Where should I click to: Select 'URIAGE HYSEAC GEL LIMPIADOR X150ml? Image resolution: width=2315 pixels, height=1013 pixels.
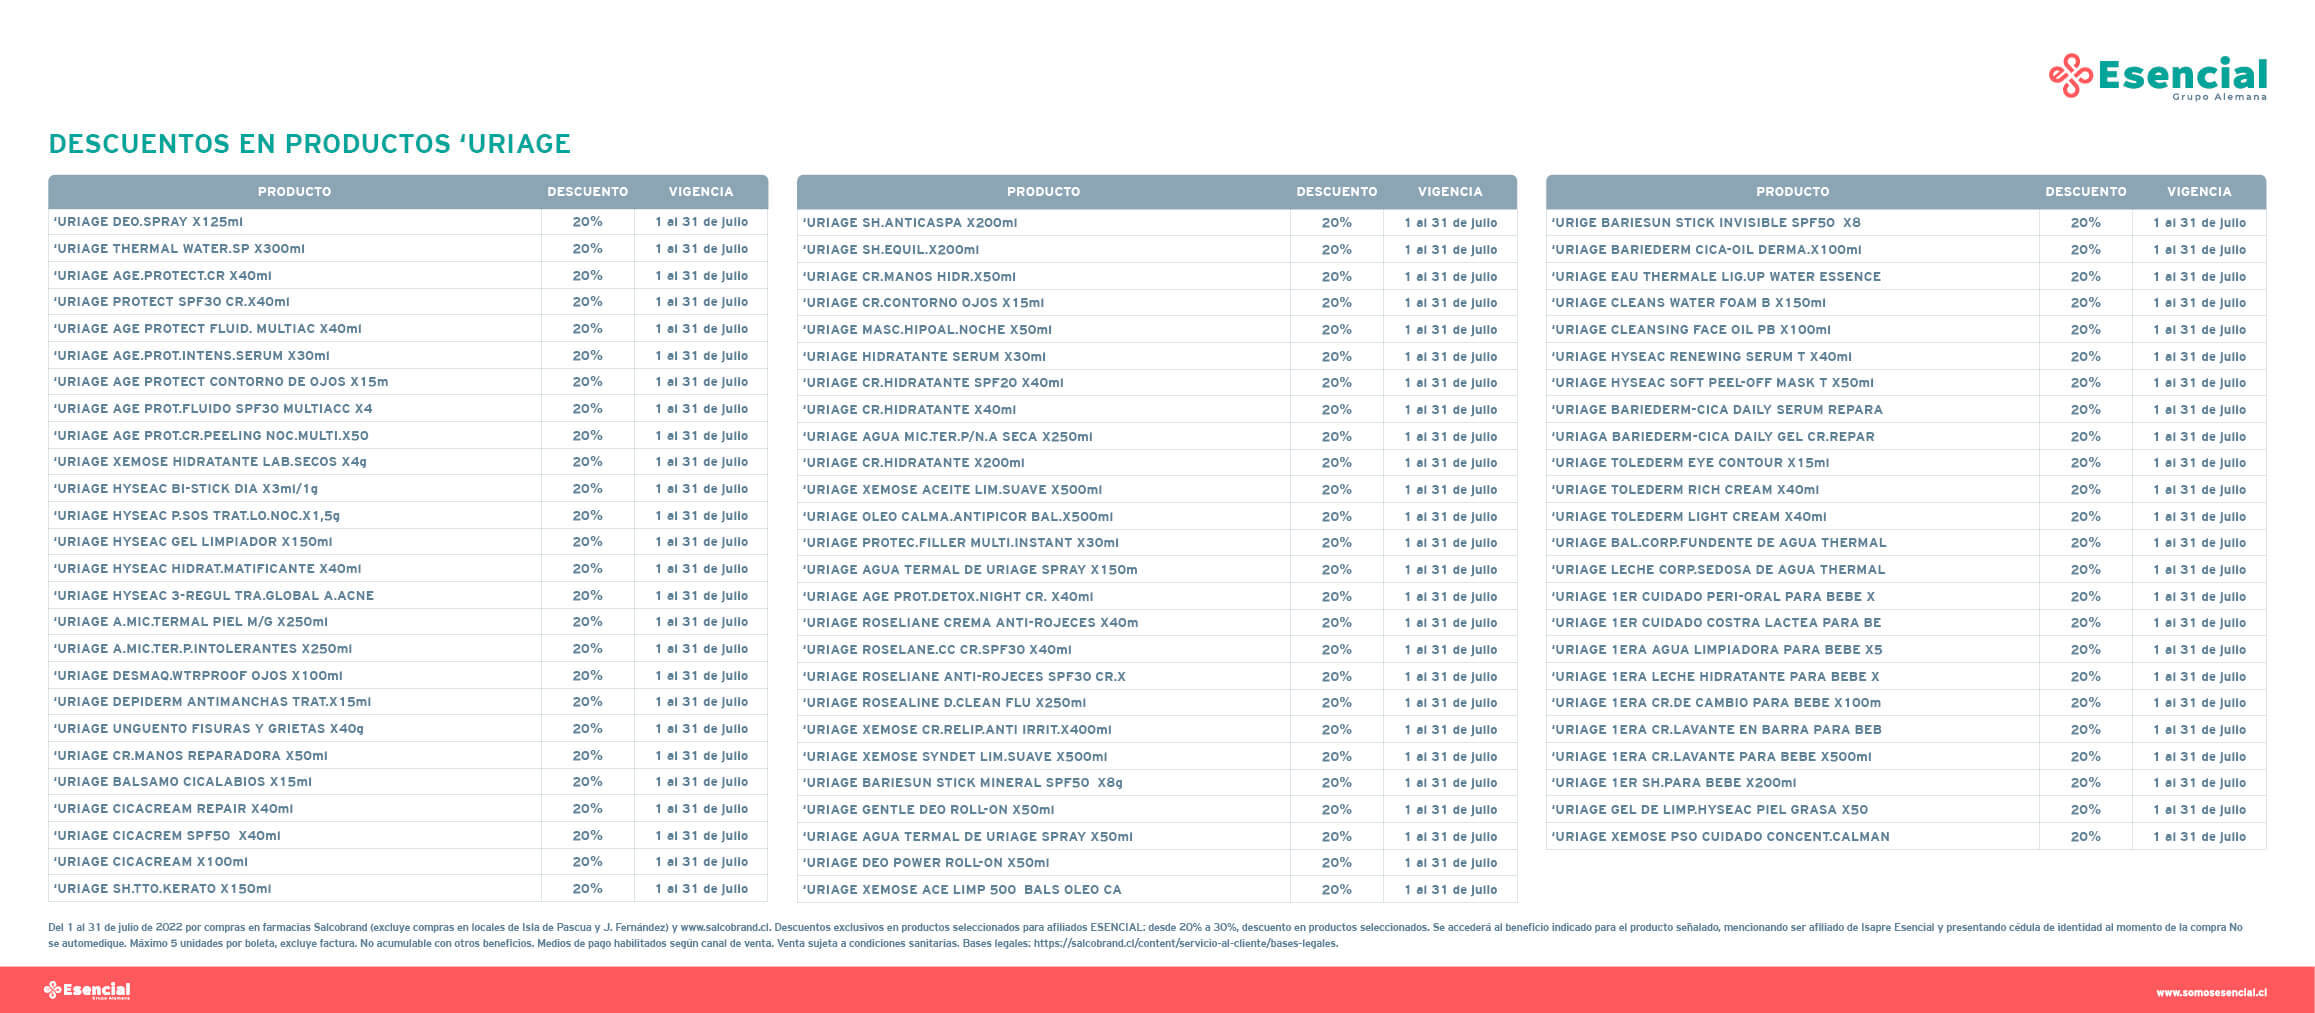[x=408, y=542]
